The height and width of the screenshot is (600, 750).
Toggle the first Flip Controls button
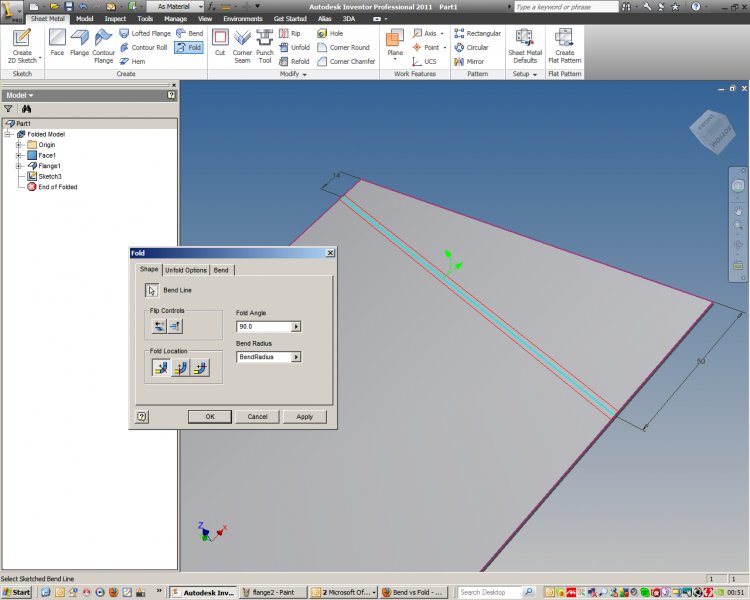pos(159,326)
